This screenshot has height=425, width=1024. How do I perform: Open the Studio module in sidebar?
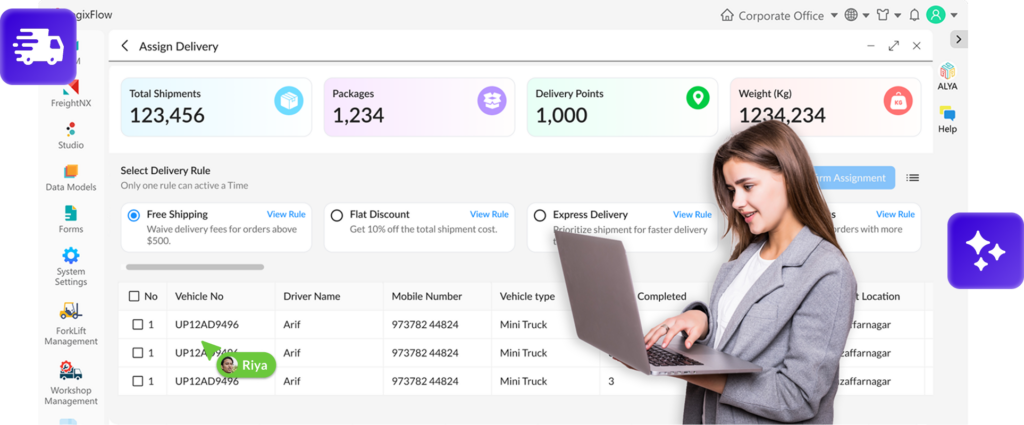[x=70, y=135]
